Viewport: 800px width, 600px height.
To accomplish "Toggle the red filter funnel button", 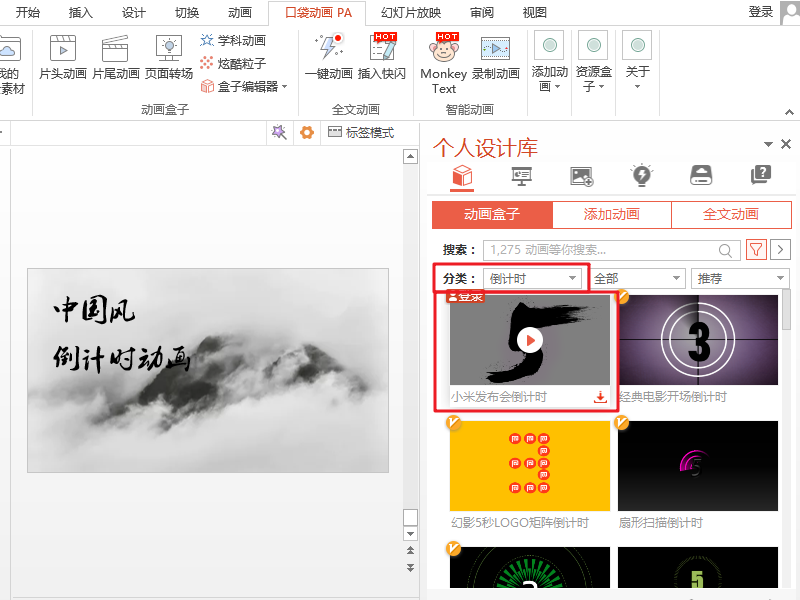I will [x=756, y=250].
